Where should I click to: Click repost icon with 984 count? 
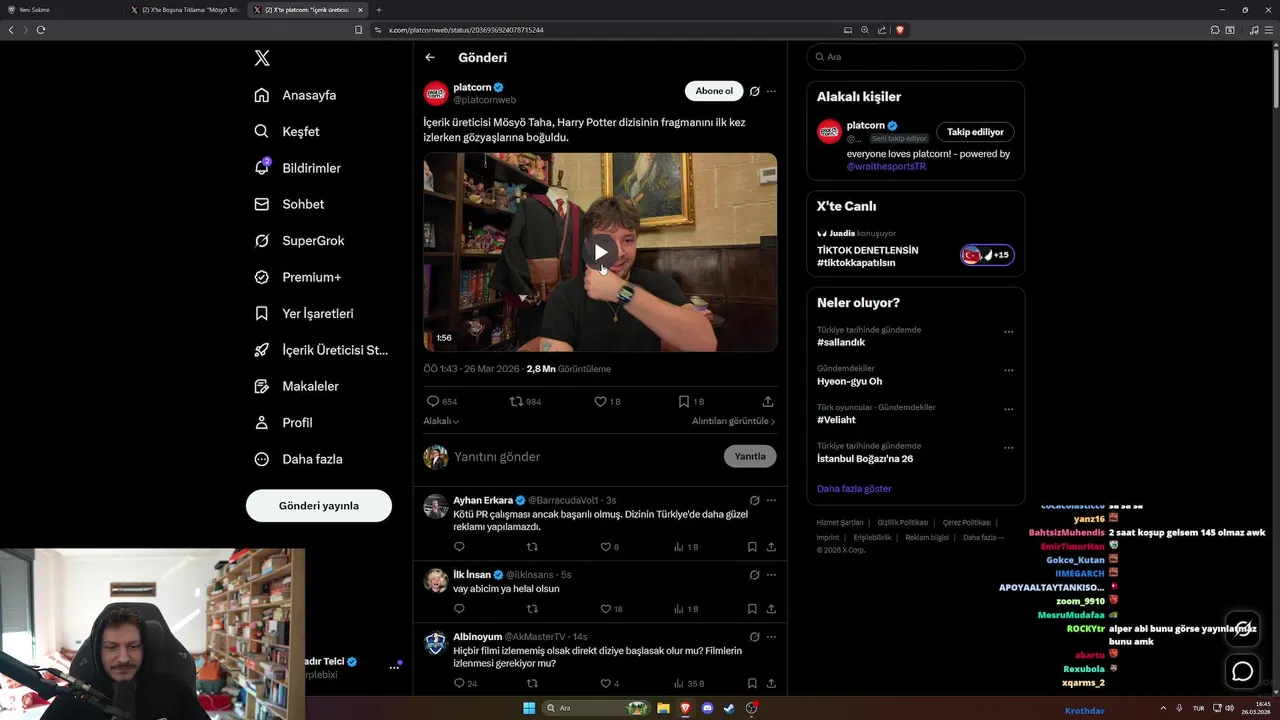pyautogui.click(x=516, y=401)
